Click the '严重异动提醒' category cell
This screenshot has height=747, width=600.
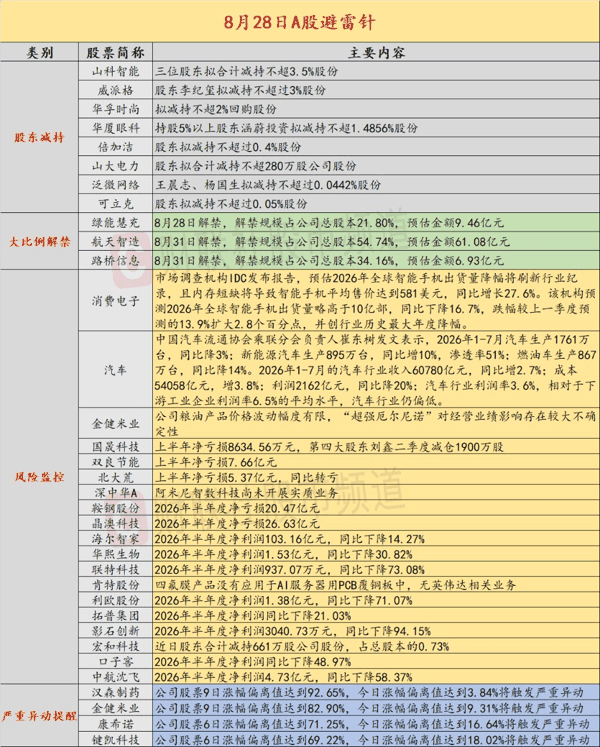[x=39, y=716]
